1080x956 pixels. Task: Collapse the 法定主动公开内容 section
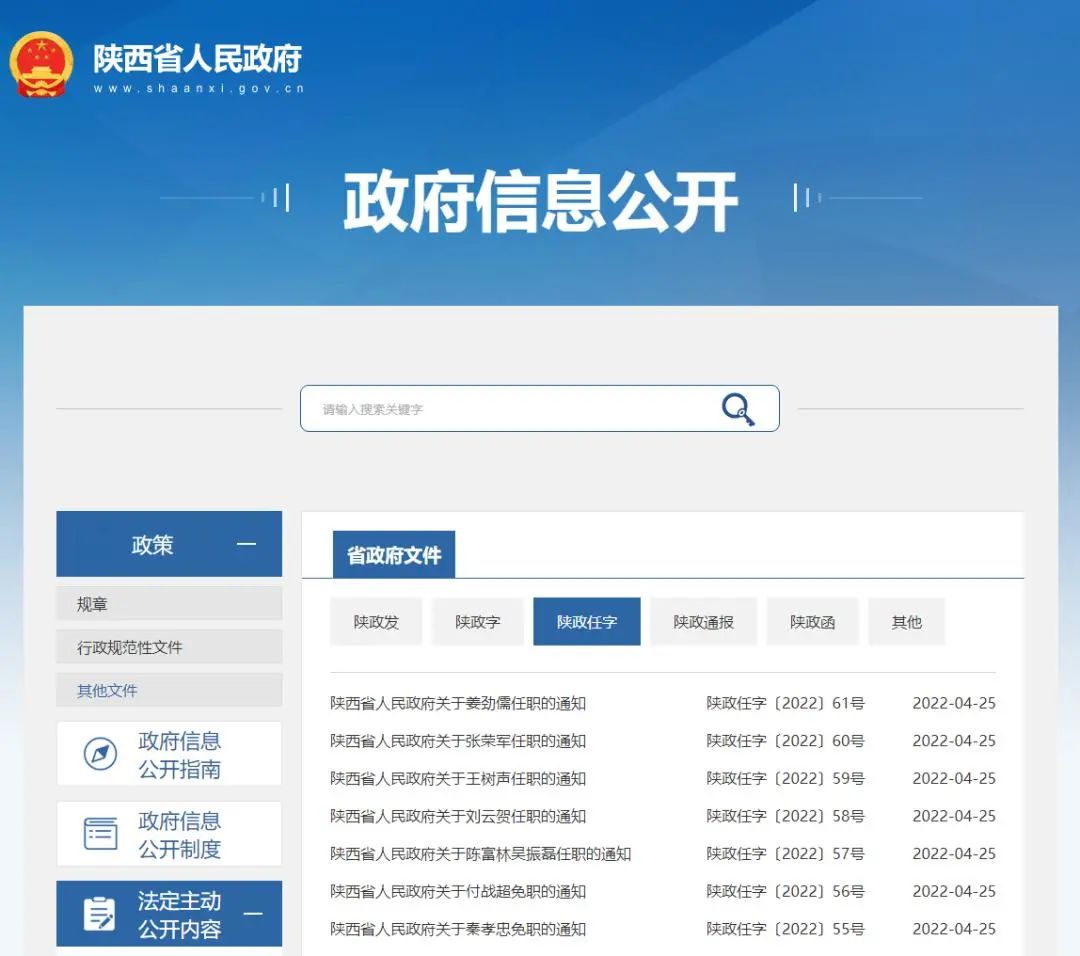click(x=253, y=914)
